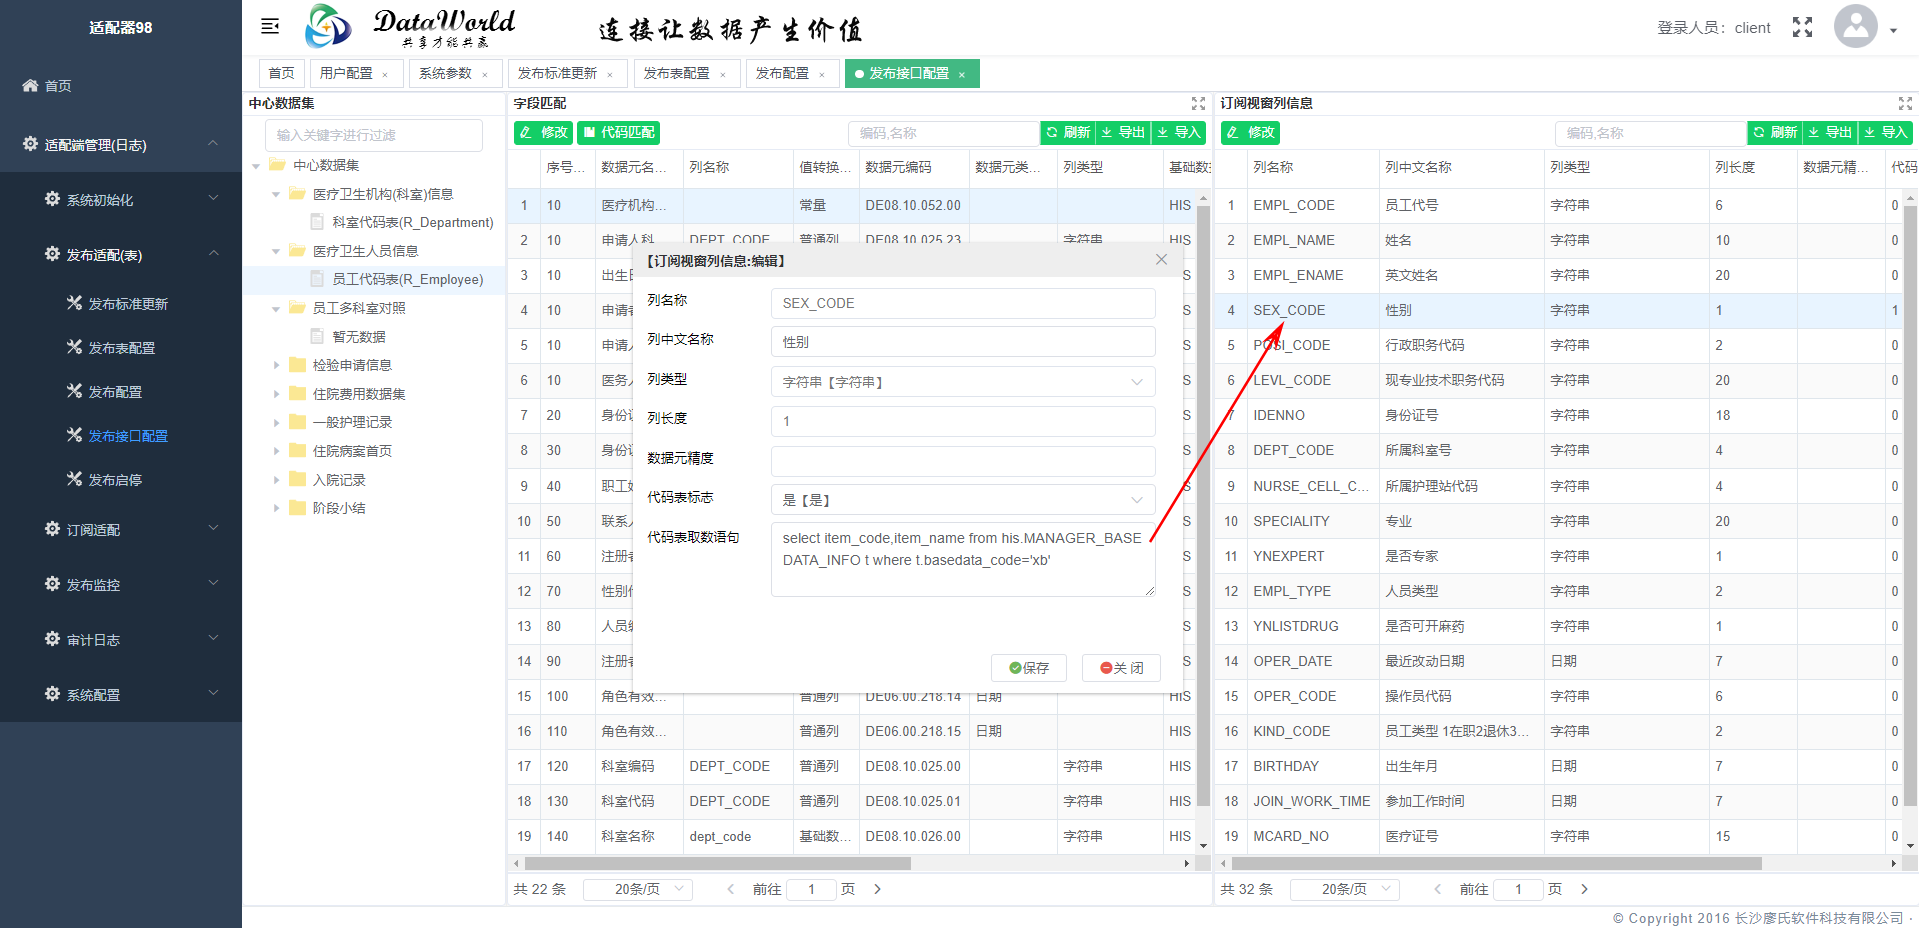Collapse the sidebar with the hamburger icon
This screenshot has width=1919, height=928.
270,26
